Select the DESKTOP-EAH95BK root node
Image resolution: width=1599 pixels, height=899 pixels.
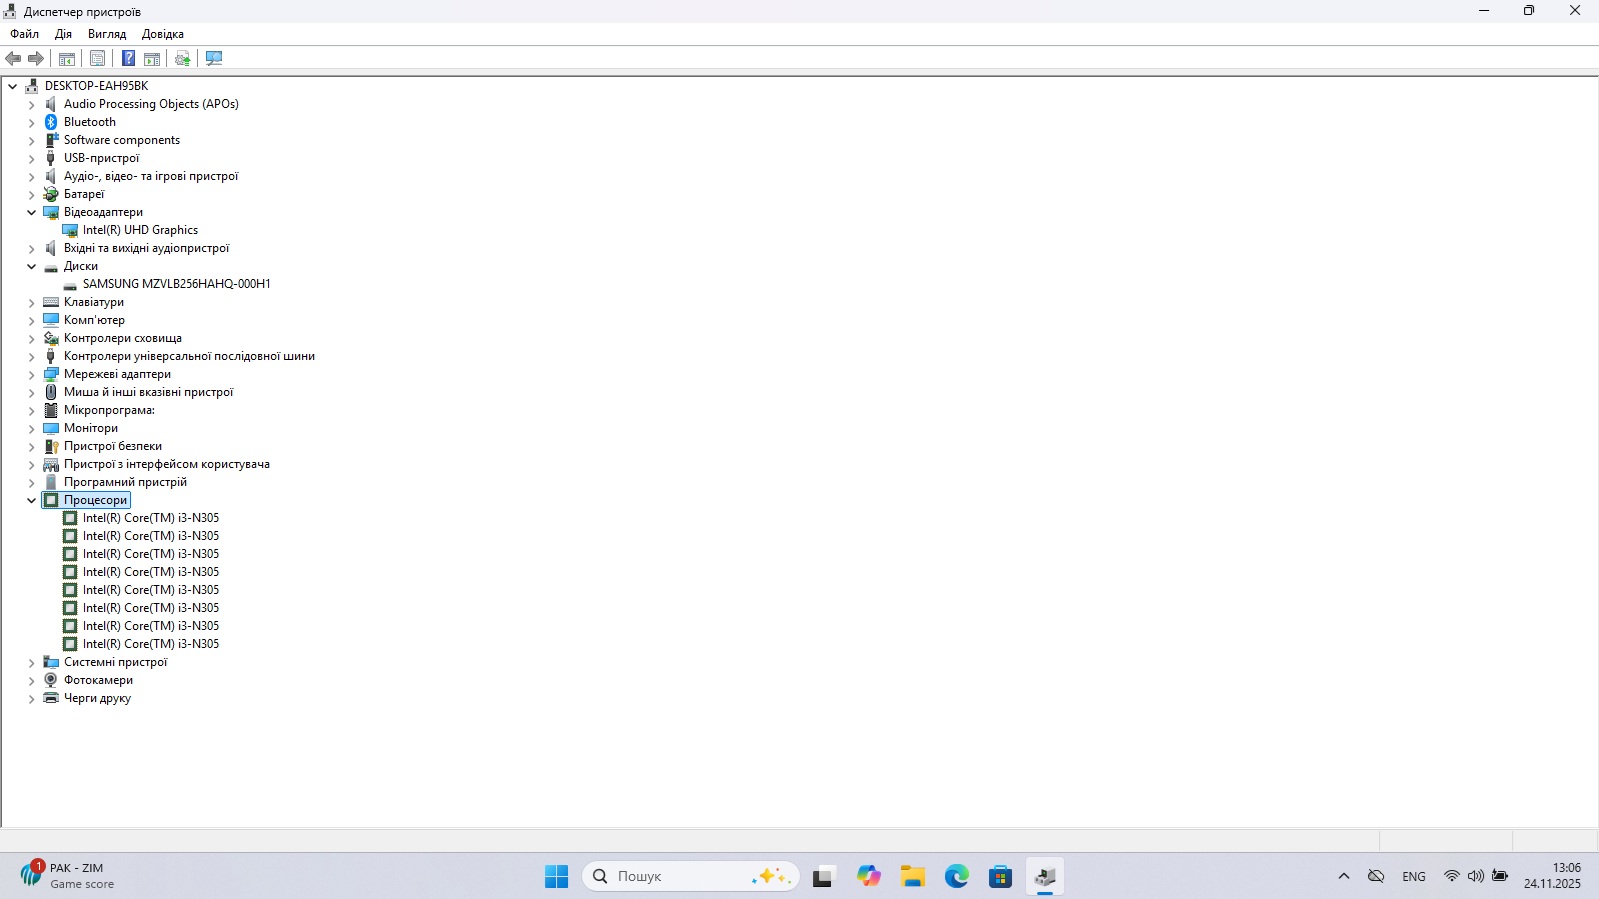(x=96, y=86)
